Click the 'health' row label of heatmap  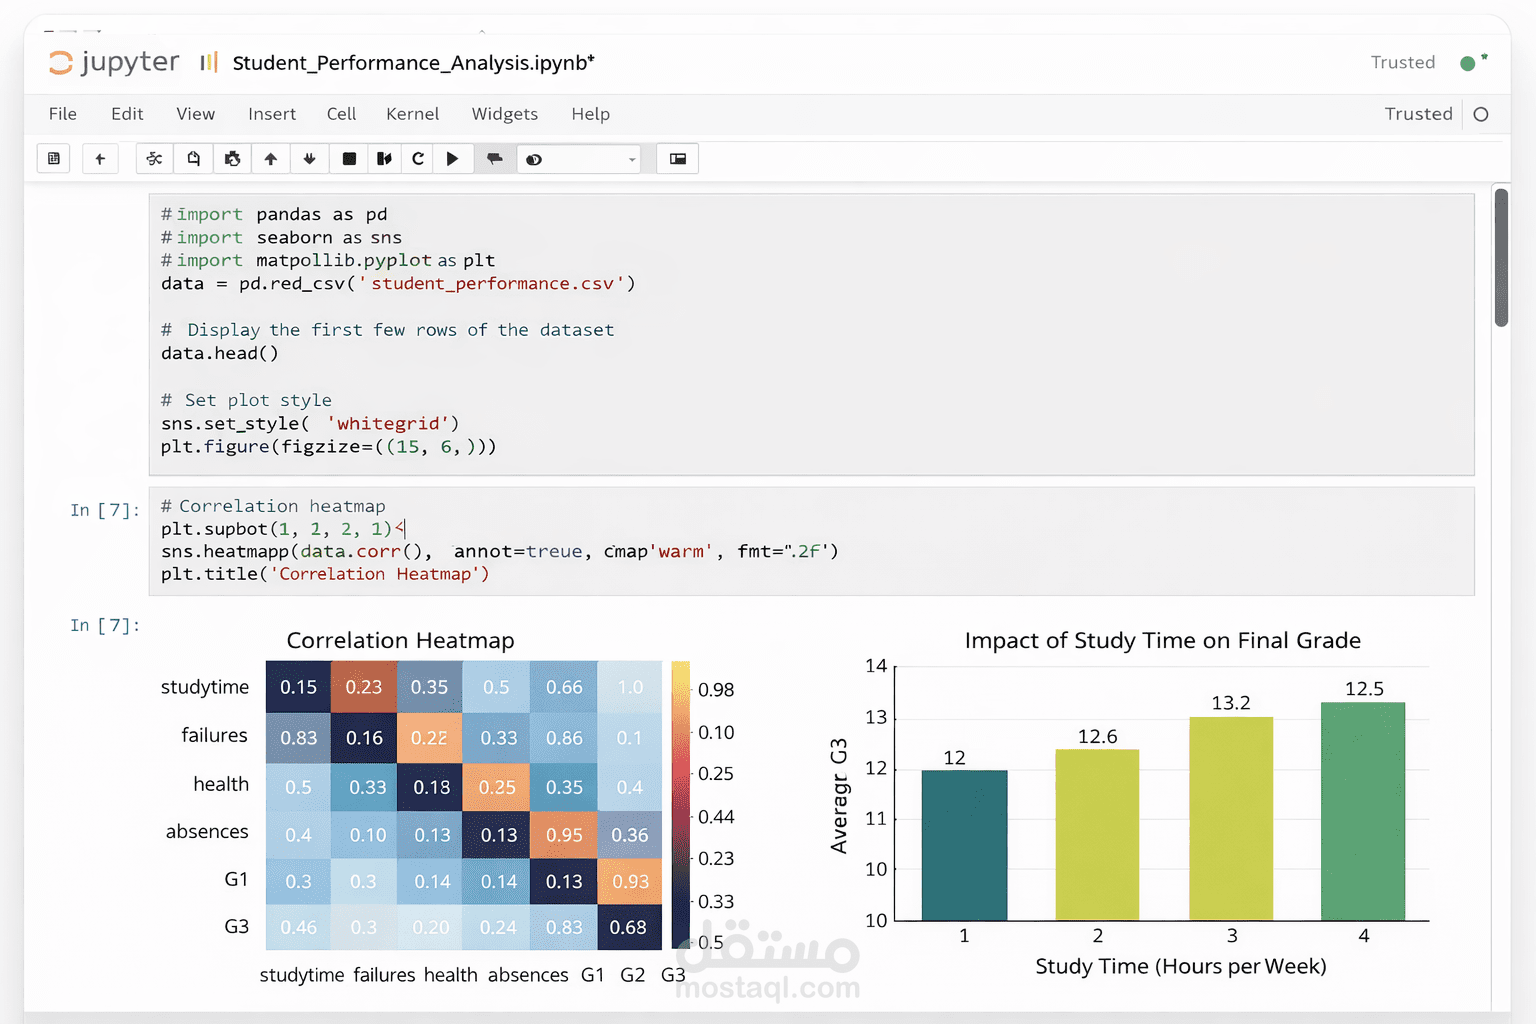[x=221, y=784]
